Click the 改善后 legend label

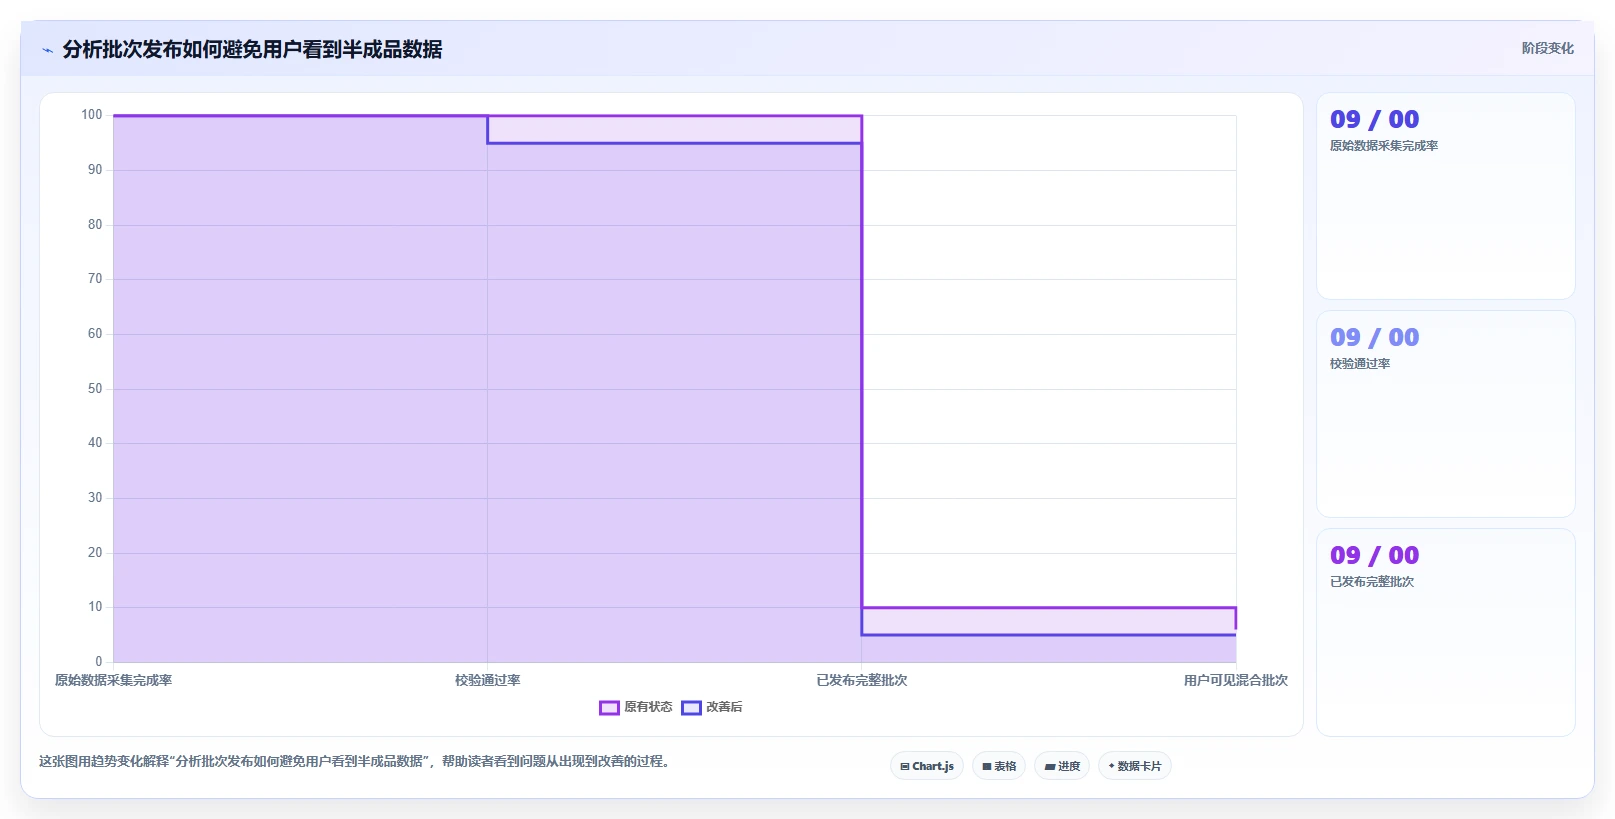click(x=724, y=707)
